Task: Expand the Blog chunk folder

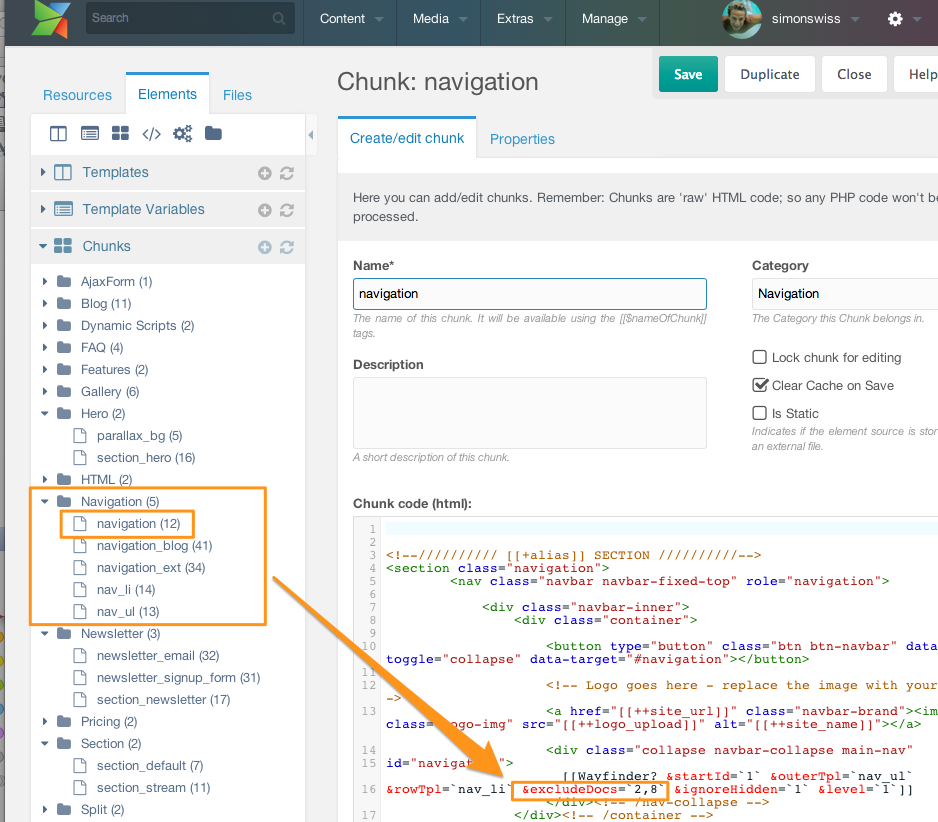Action: click(45, 304)
